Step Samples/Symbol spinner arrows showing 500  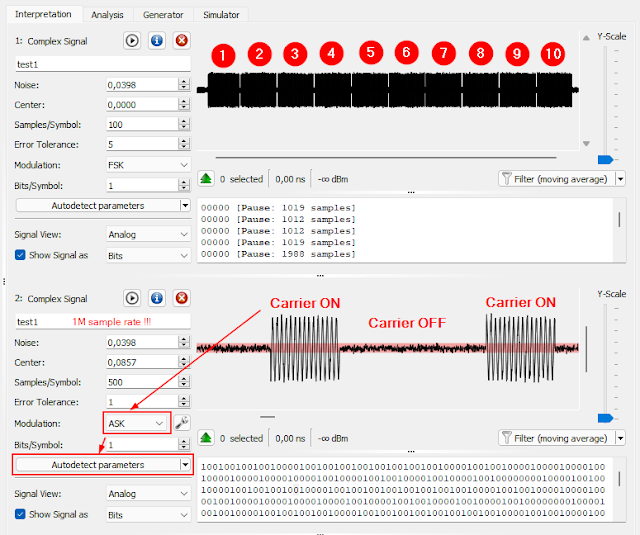click(184, 382)
